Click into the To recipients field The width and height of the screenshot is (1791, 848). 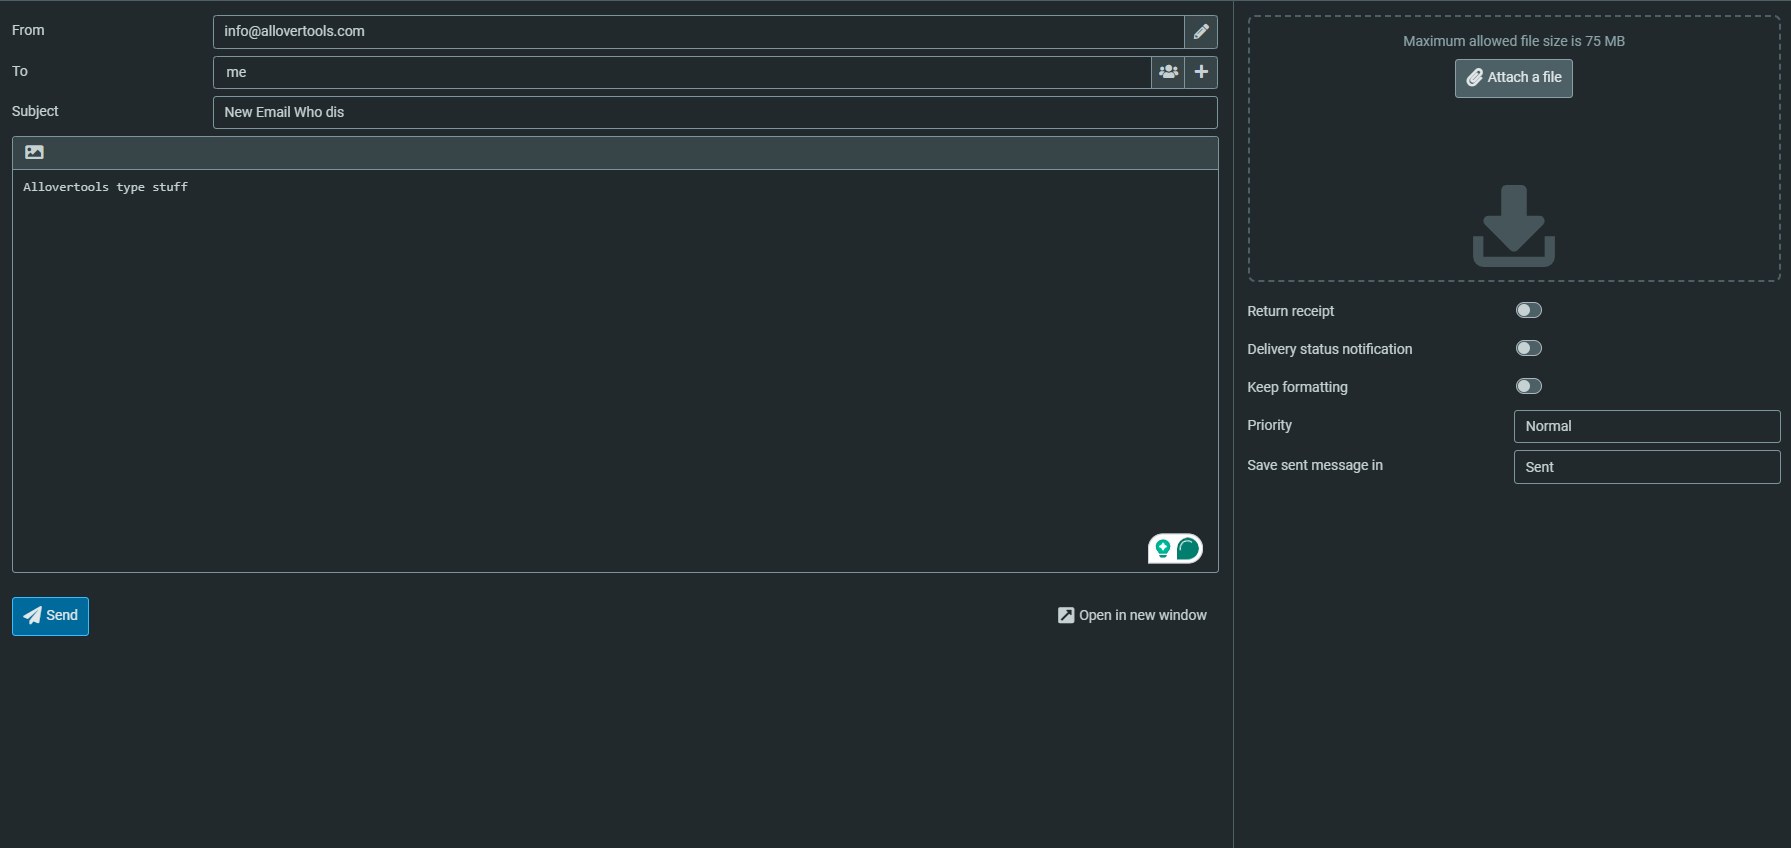(682, 72)
